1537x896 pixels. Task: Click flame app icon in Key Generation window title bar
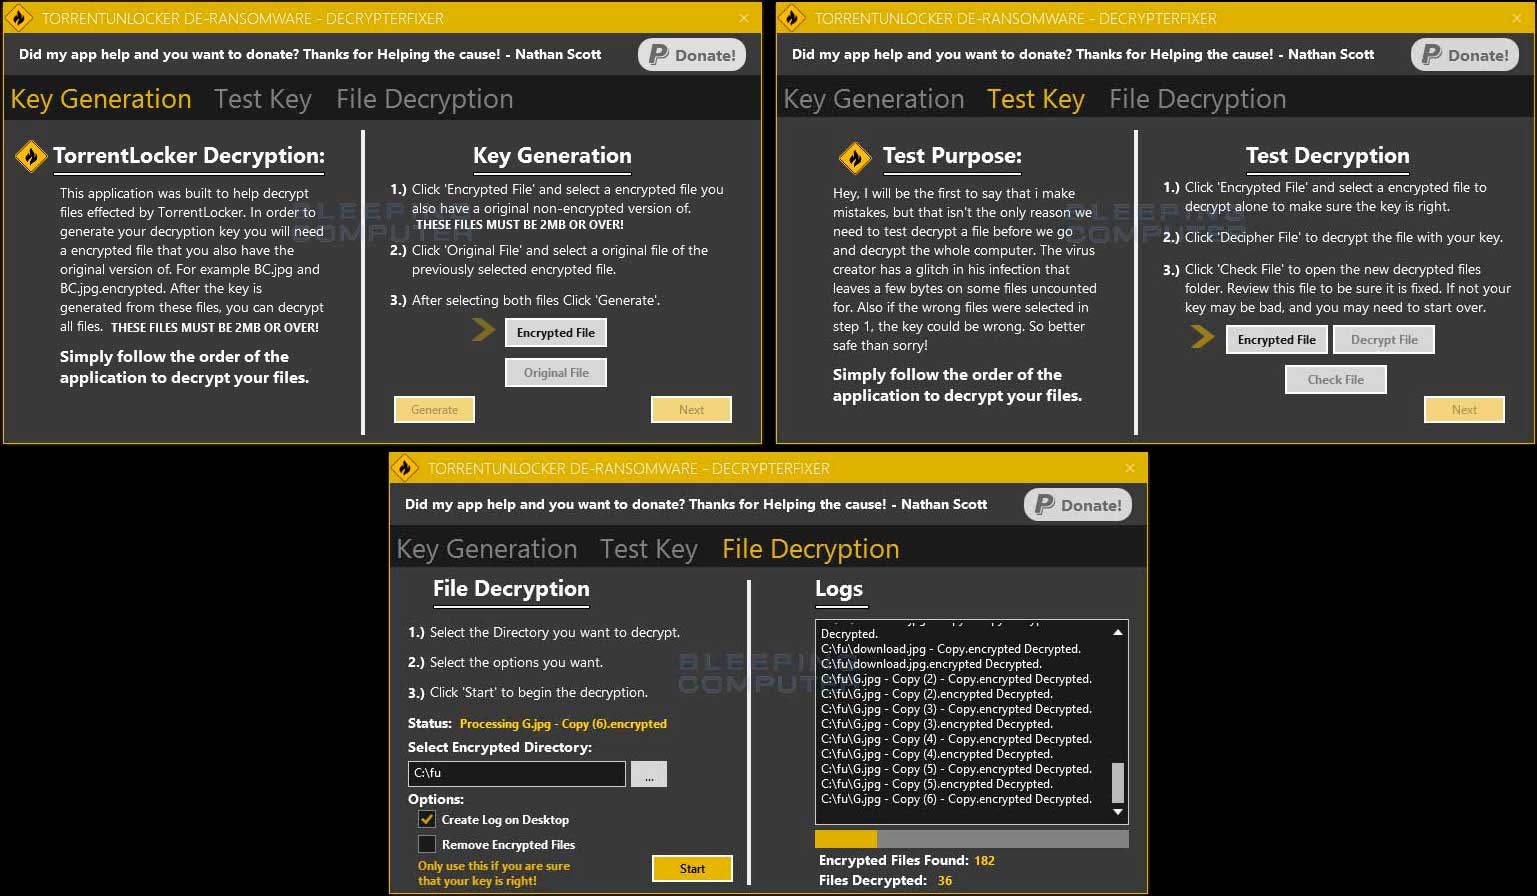[x=19, y=17]
